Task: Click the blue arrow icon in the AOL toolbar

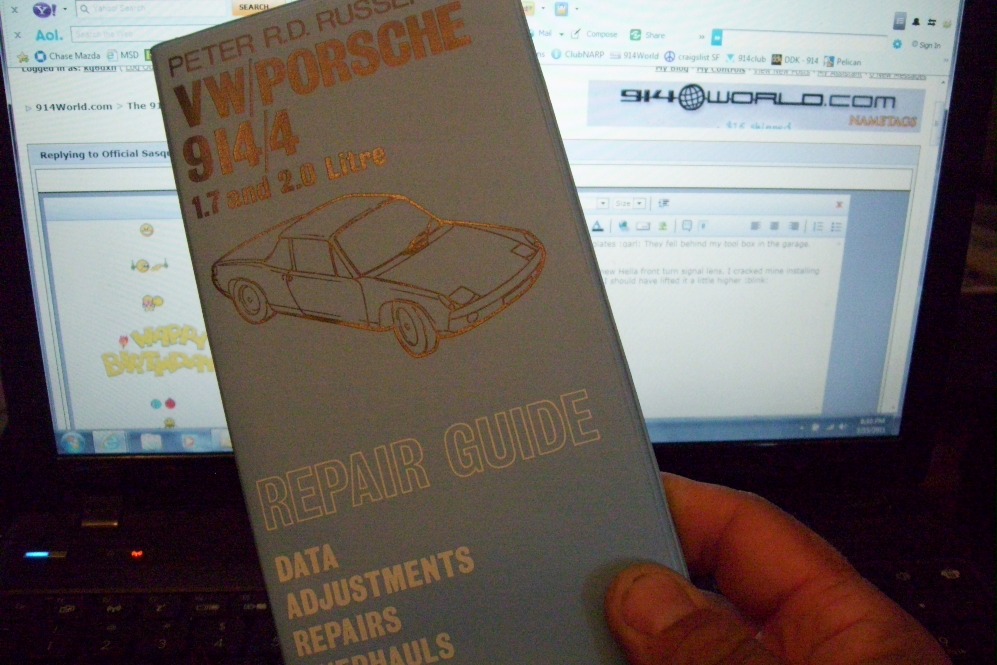Action: coord(717,38)
